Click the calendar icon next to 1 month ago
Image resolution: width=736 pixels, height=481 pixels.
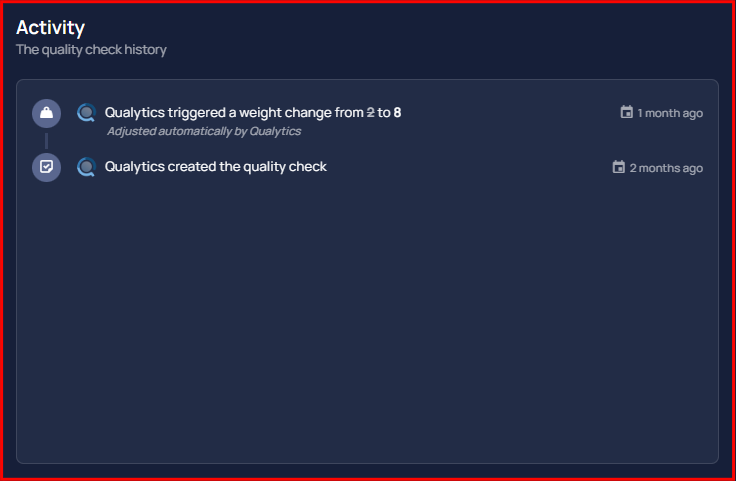(x=627, y=113)
